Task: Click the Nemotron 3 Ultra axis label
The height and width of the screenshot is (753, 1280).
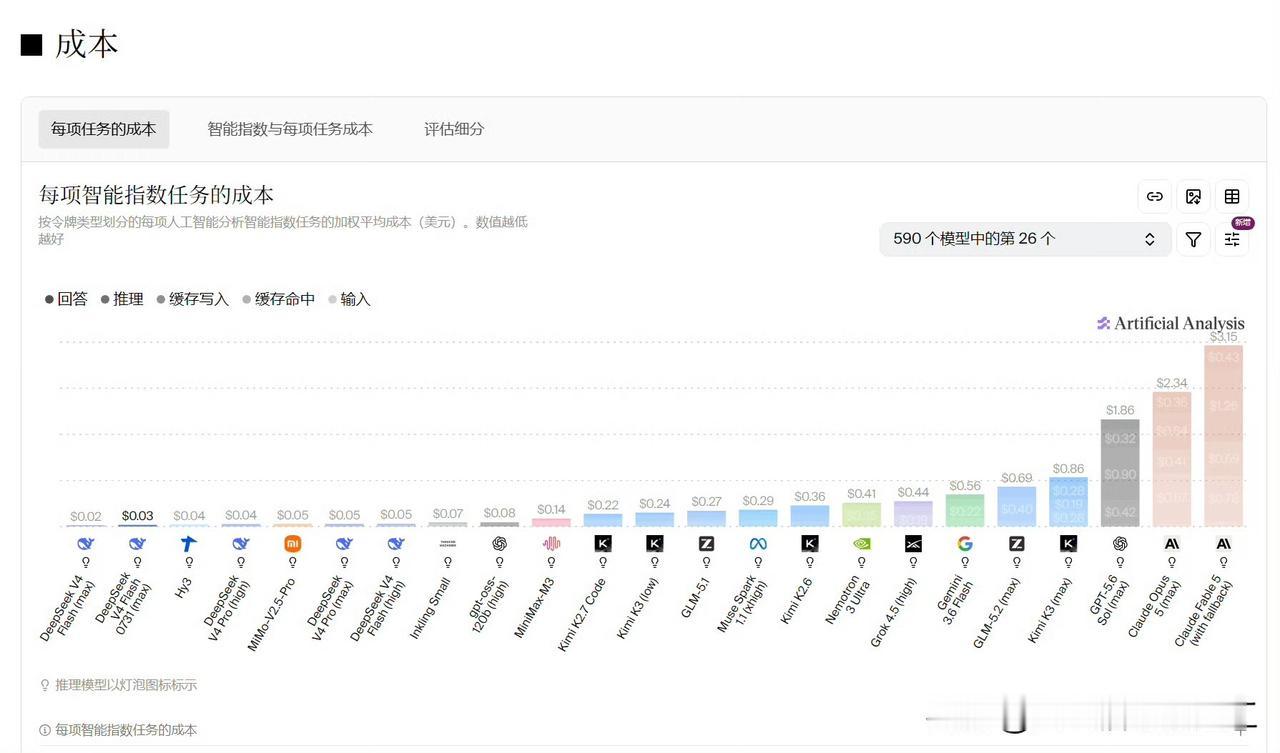Action: pyautogui.click(x=846, y=599)
